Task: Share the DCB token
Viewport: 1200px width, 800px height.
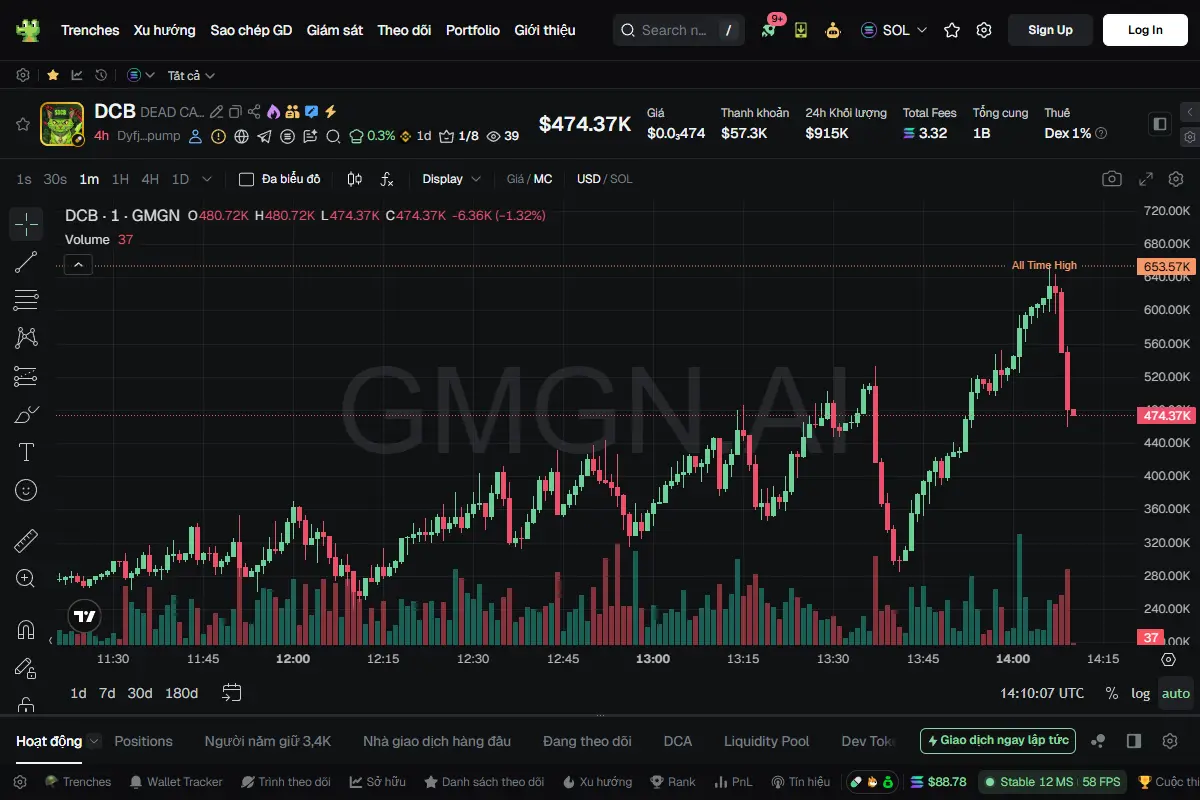Action: tap(254, 112)
